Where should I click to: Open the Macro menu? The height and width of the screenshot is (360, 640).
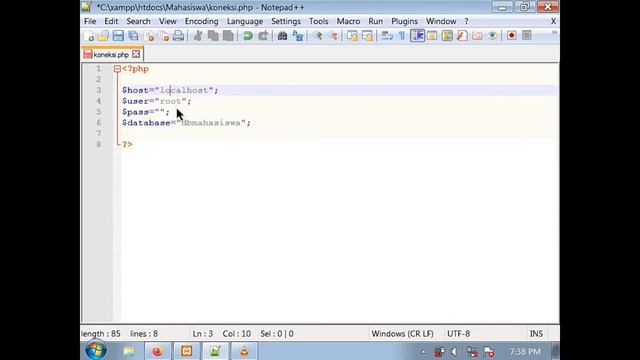(x=348, y=21)
